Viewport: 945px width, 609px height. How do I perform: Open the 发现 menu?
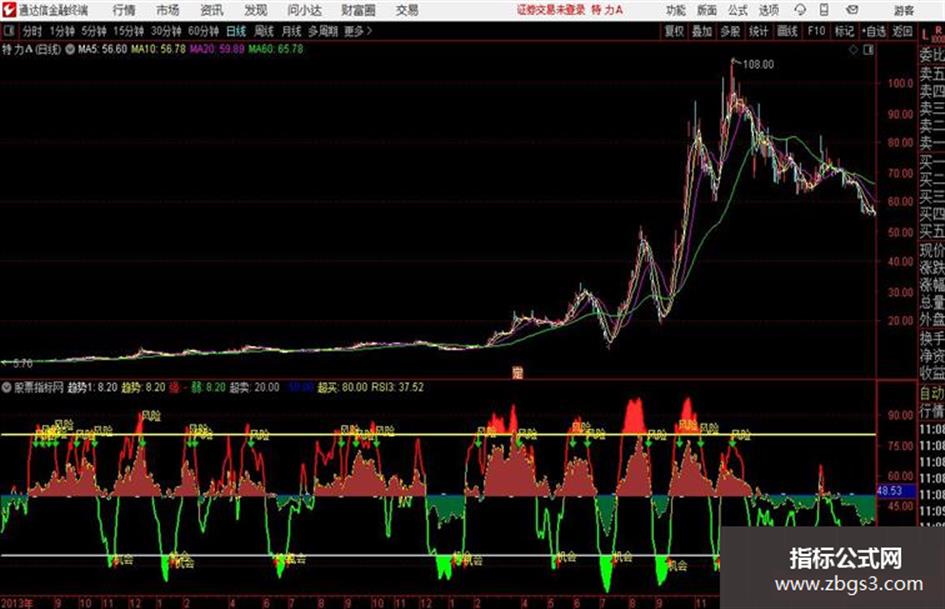click(256, 10)
